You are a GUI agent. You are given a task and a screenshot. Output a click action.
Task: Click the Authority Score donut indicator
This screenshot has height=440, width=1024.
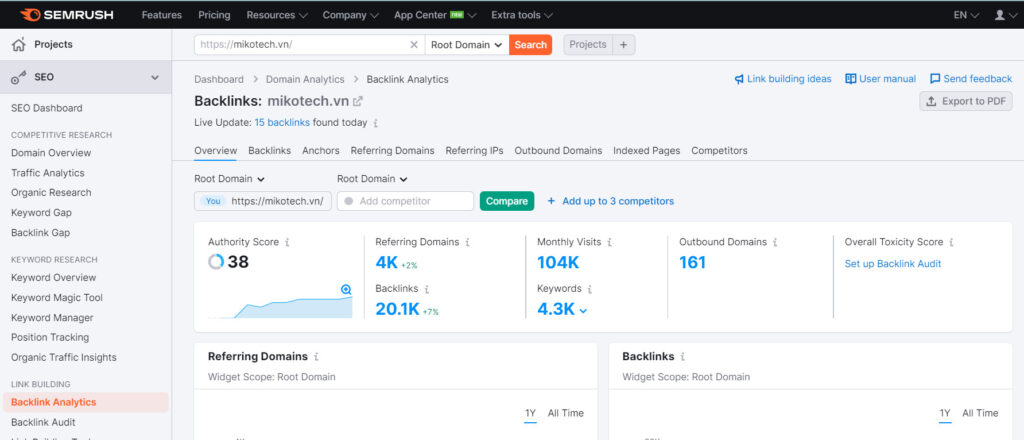tap(216, 262)
